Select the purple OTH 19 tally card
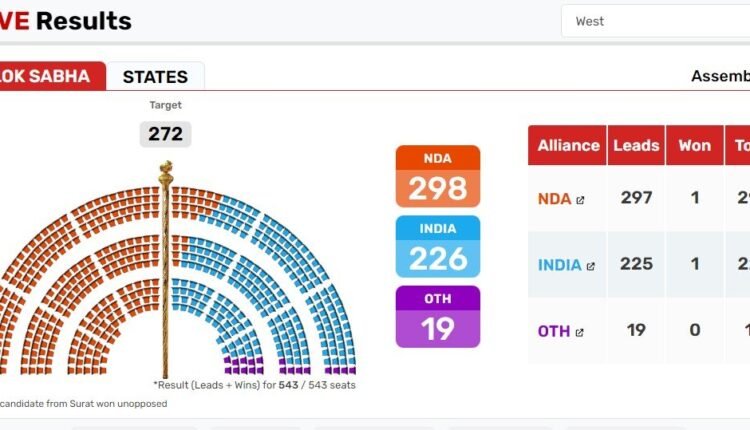 [x=438, y=316]
